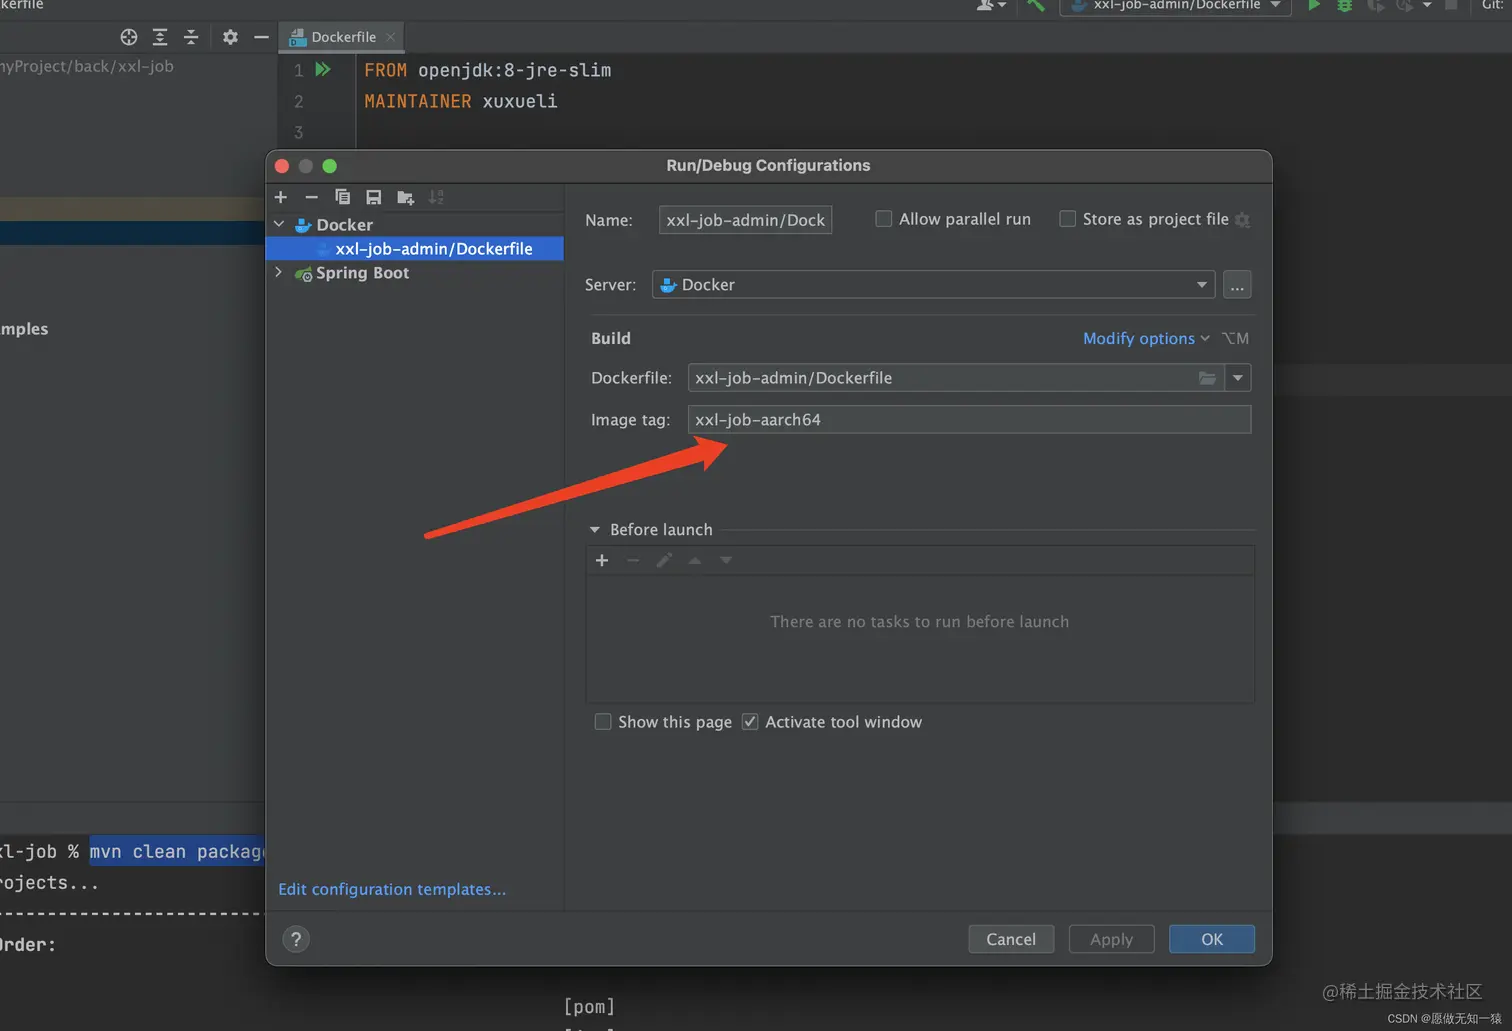Screen dimensions: 1512x1031
Task: Add a before launch task with plus
Action: point(602,561)
